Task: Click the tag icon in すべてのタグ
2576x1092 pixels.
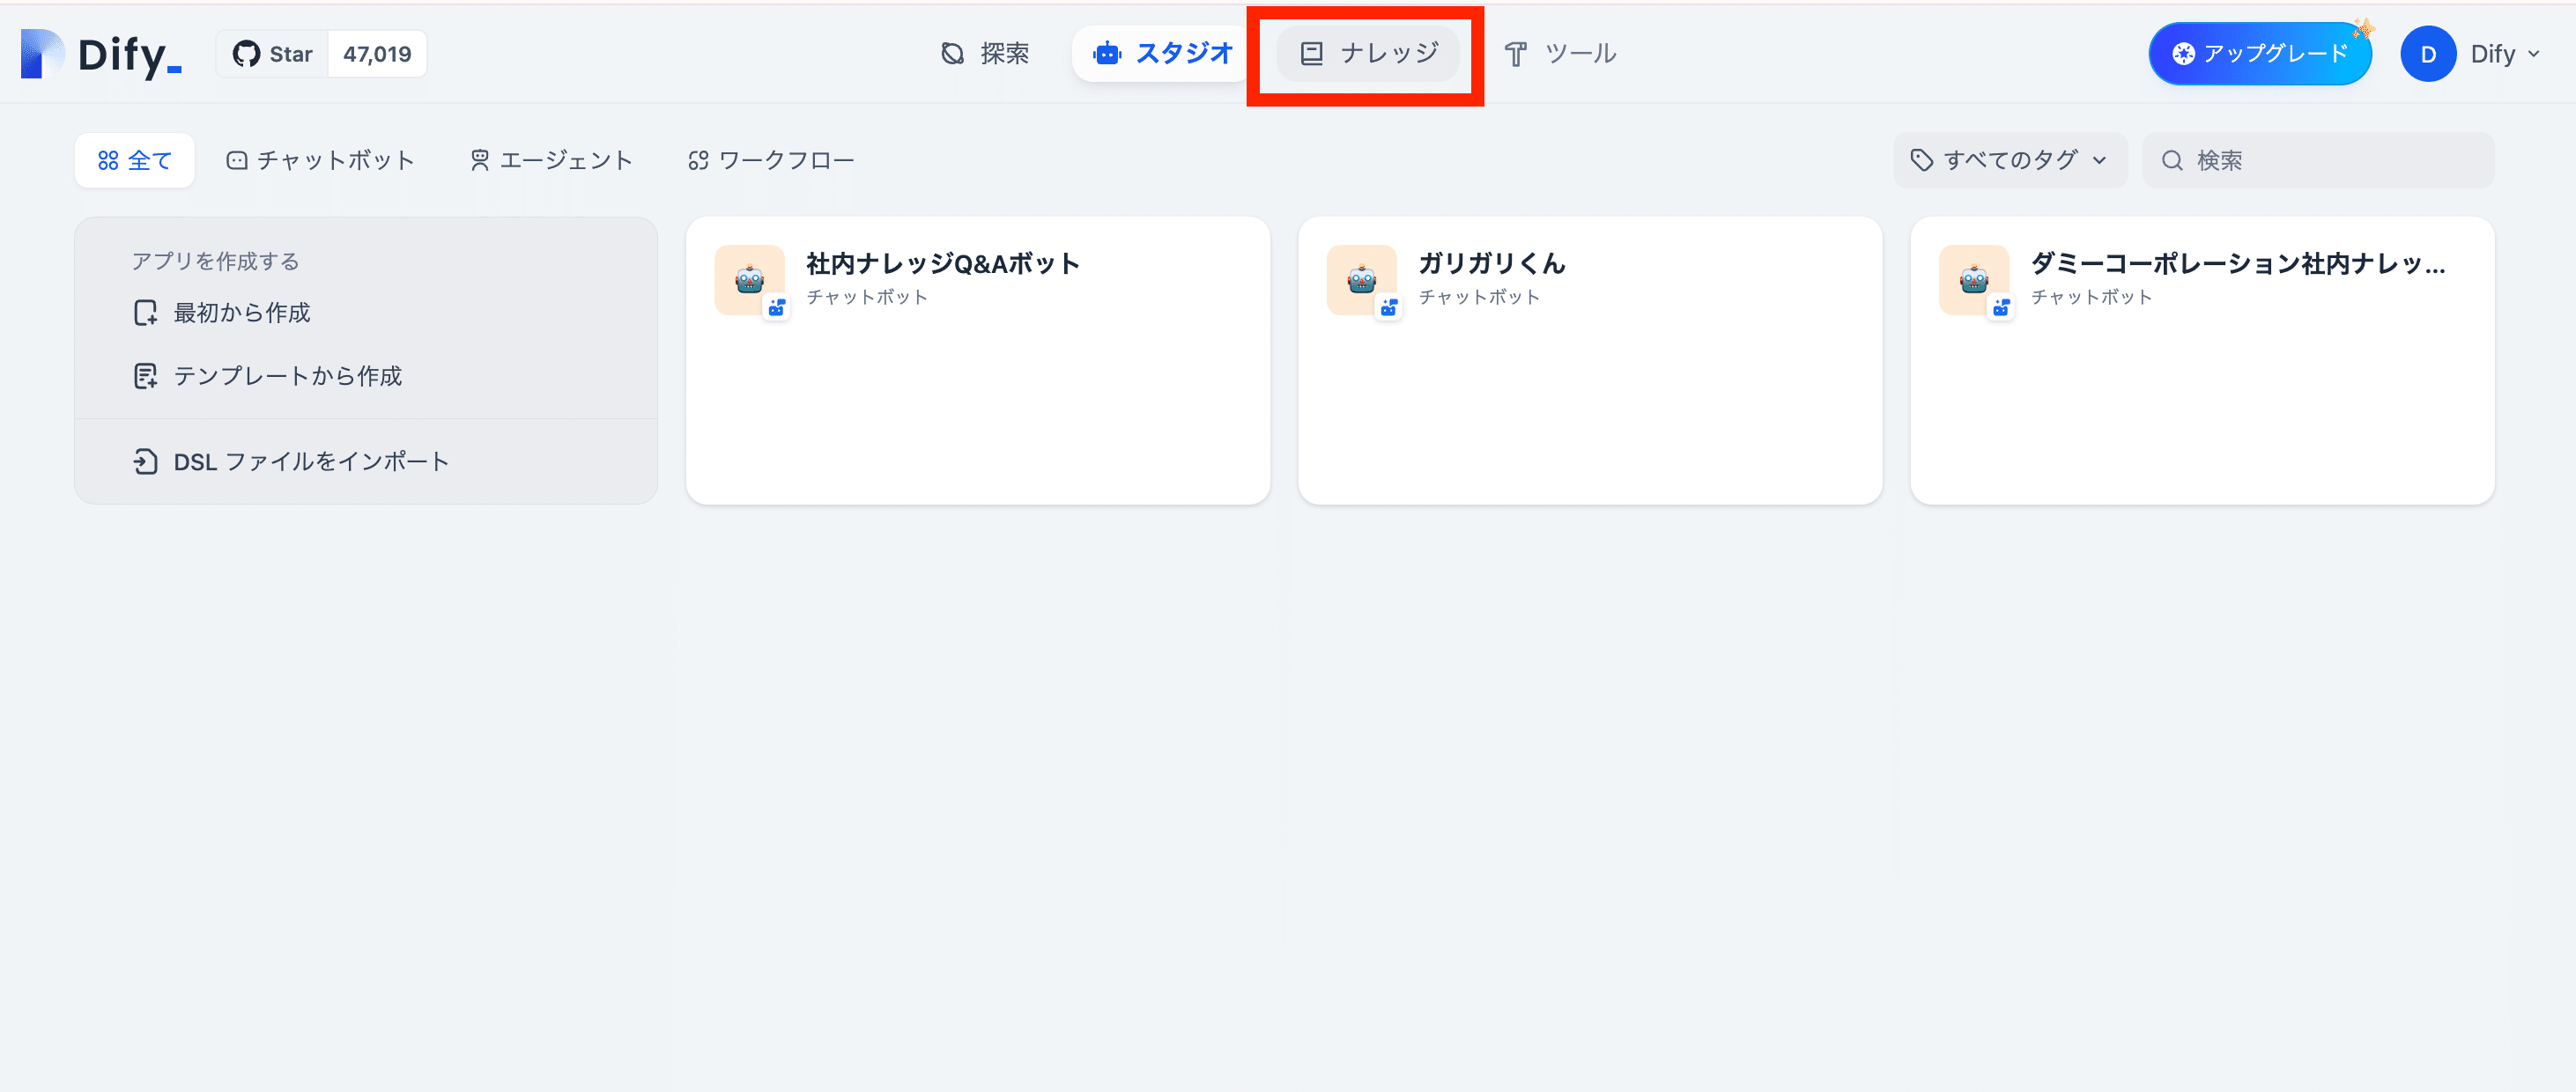Action: (1921, 160)
